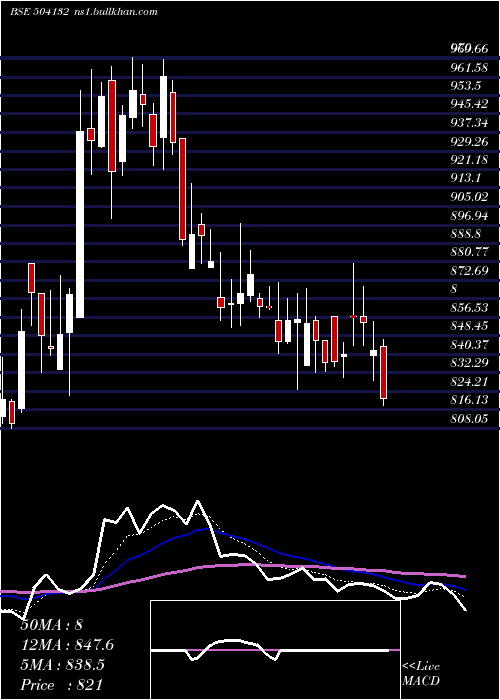Click the tallest white candlestick body
The image size is (500, 700).
80,225
